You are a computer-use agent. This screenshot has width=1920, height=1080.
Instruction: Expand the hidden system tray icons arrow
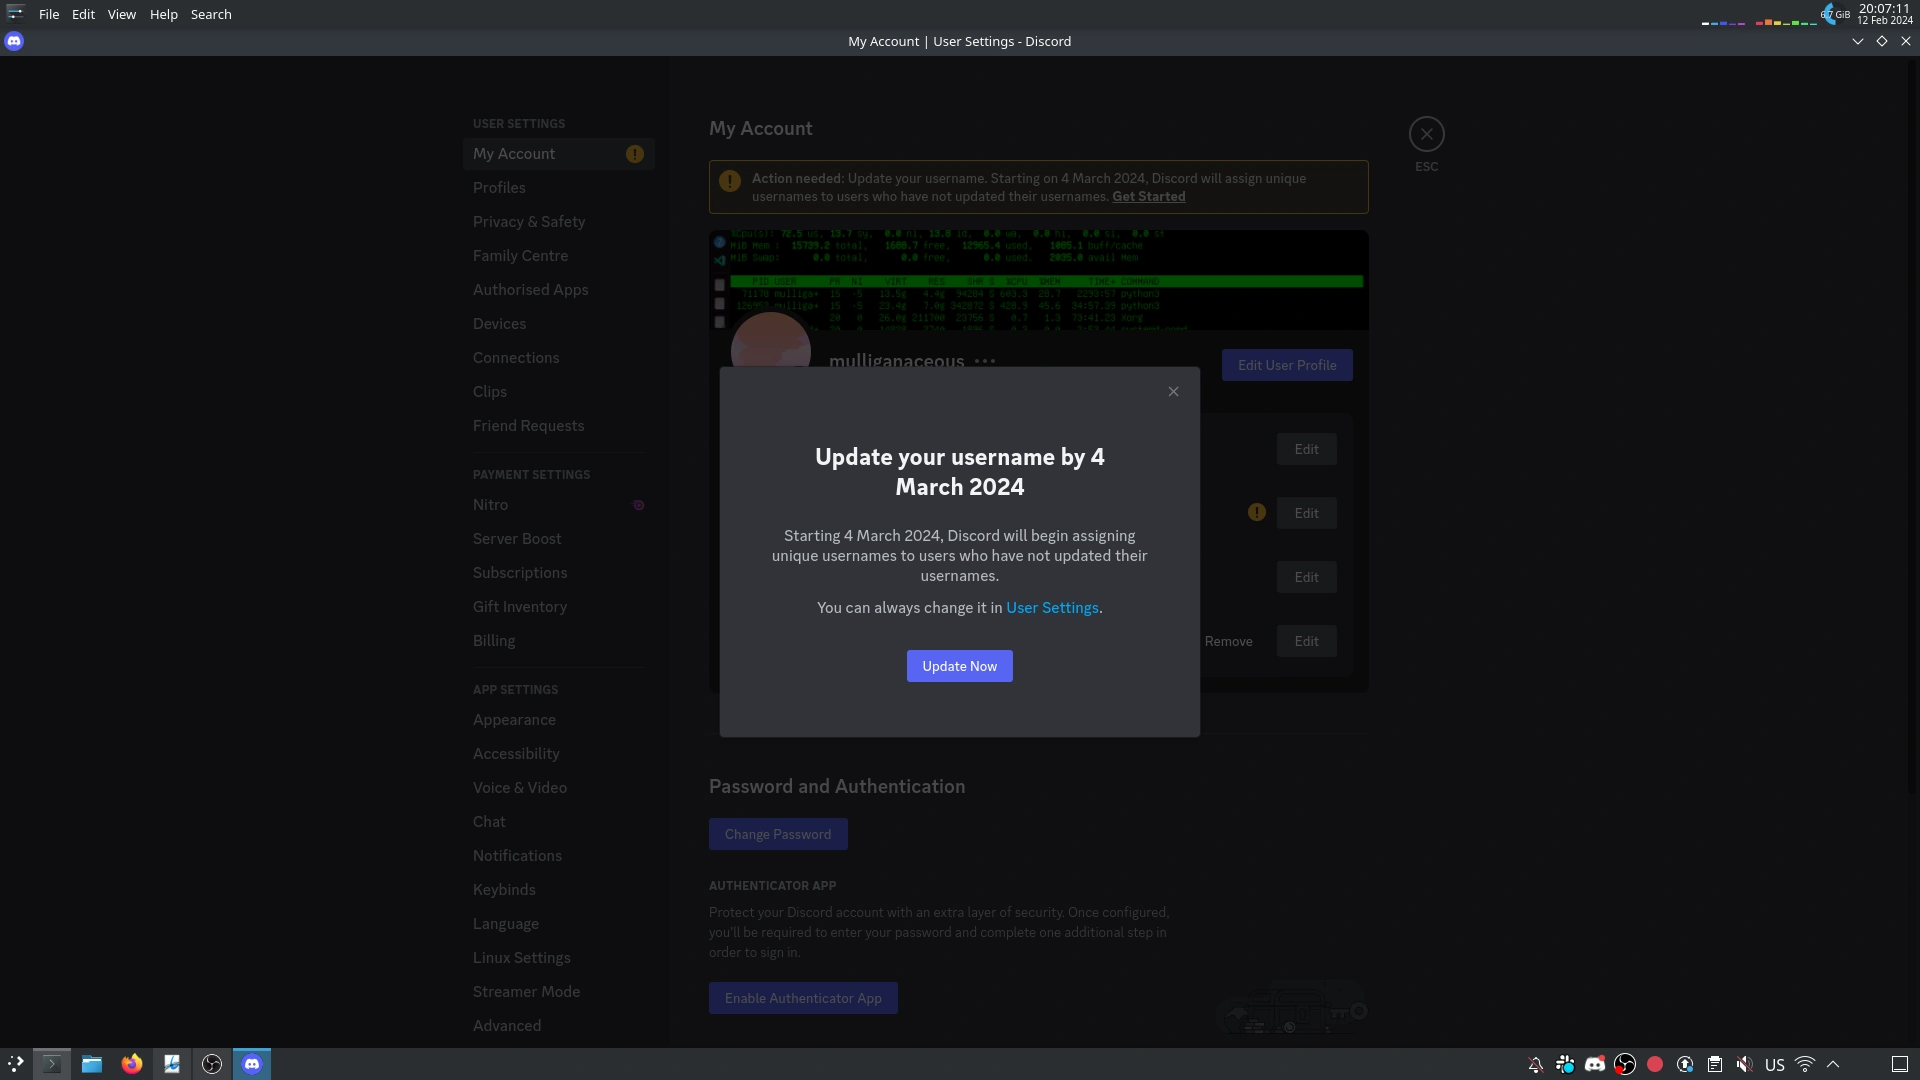1833,1064
